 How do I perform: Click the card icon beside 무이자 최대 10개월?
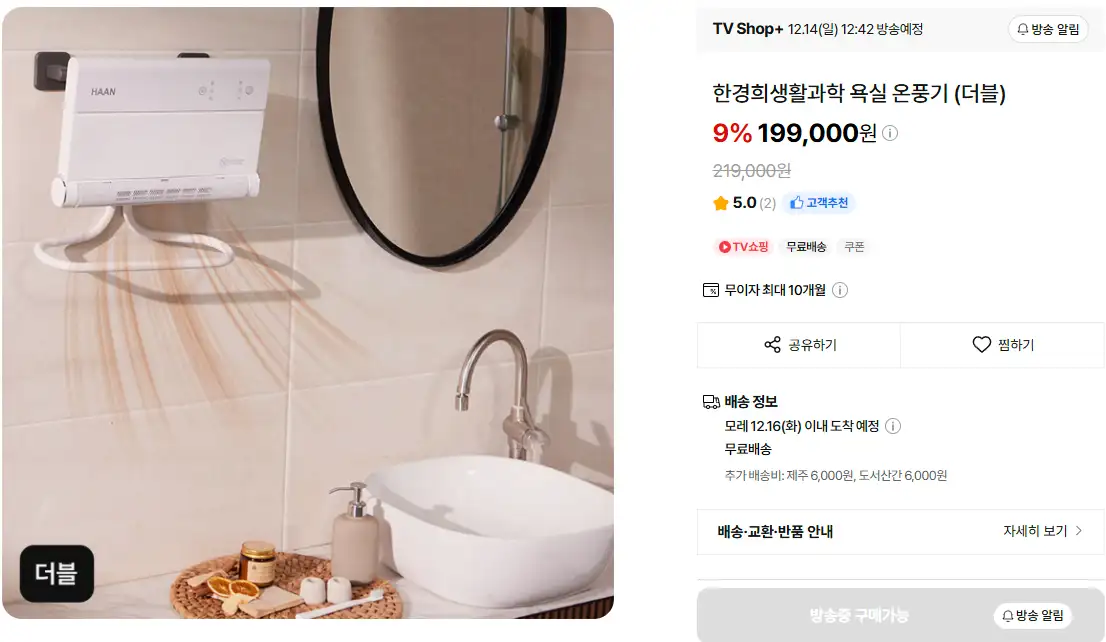711,290
